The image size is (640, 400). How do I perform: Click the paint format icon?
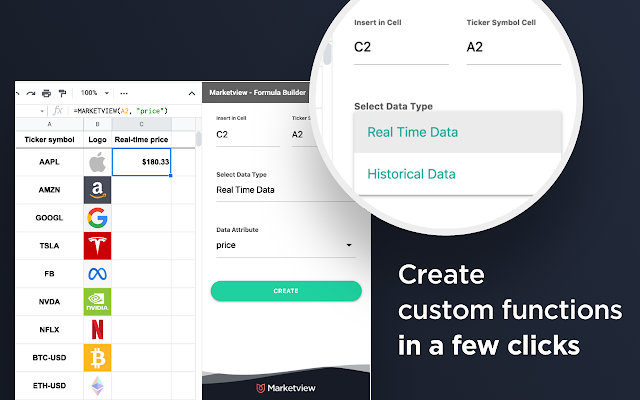tap(62, 92)
